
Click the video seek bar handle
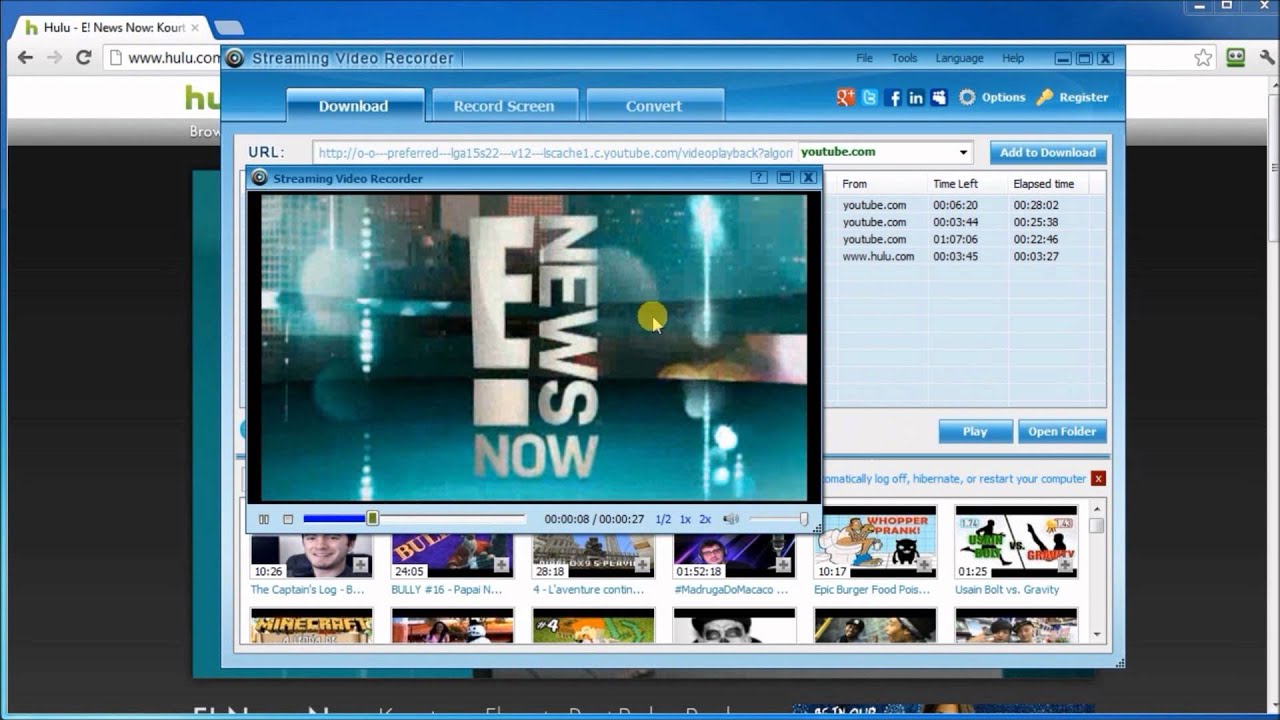point(372,519)
